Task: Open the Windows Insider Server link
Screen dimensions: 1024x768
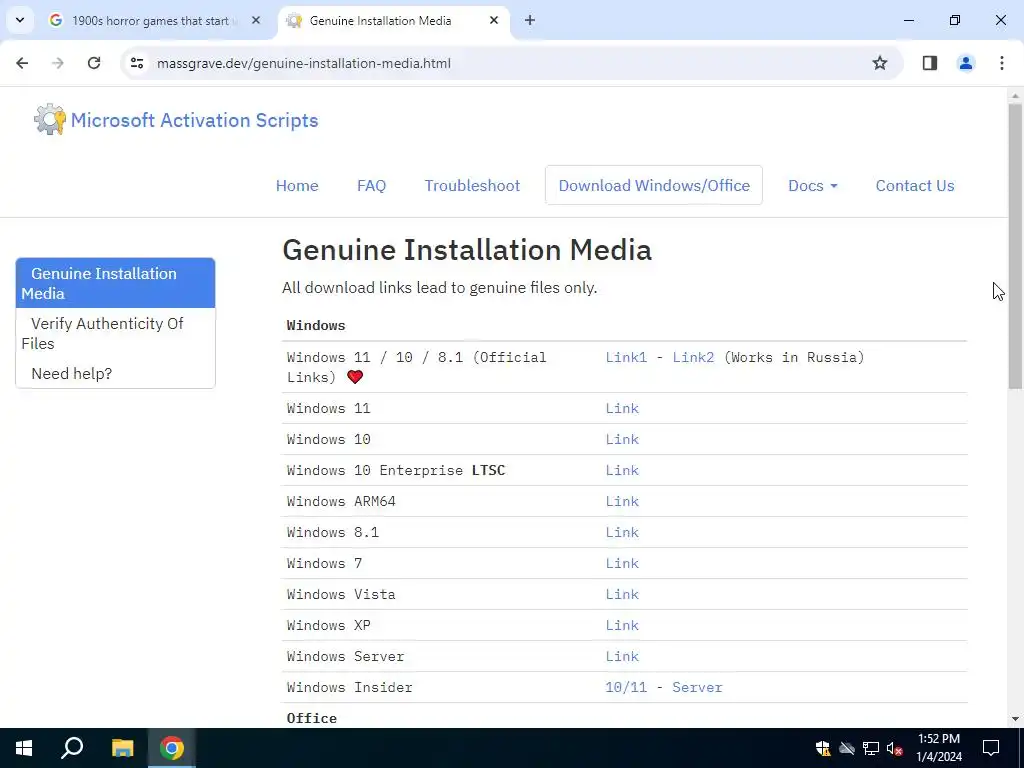Action: (x=697, y=688)
